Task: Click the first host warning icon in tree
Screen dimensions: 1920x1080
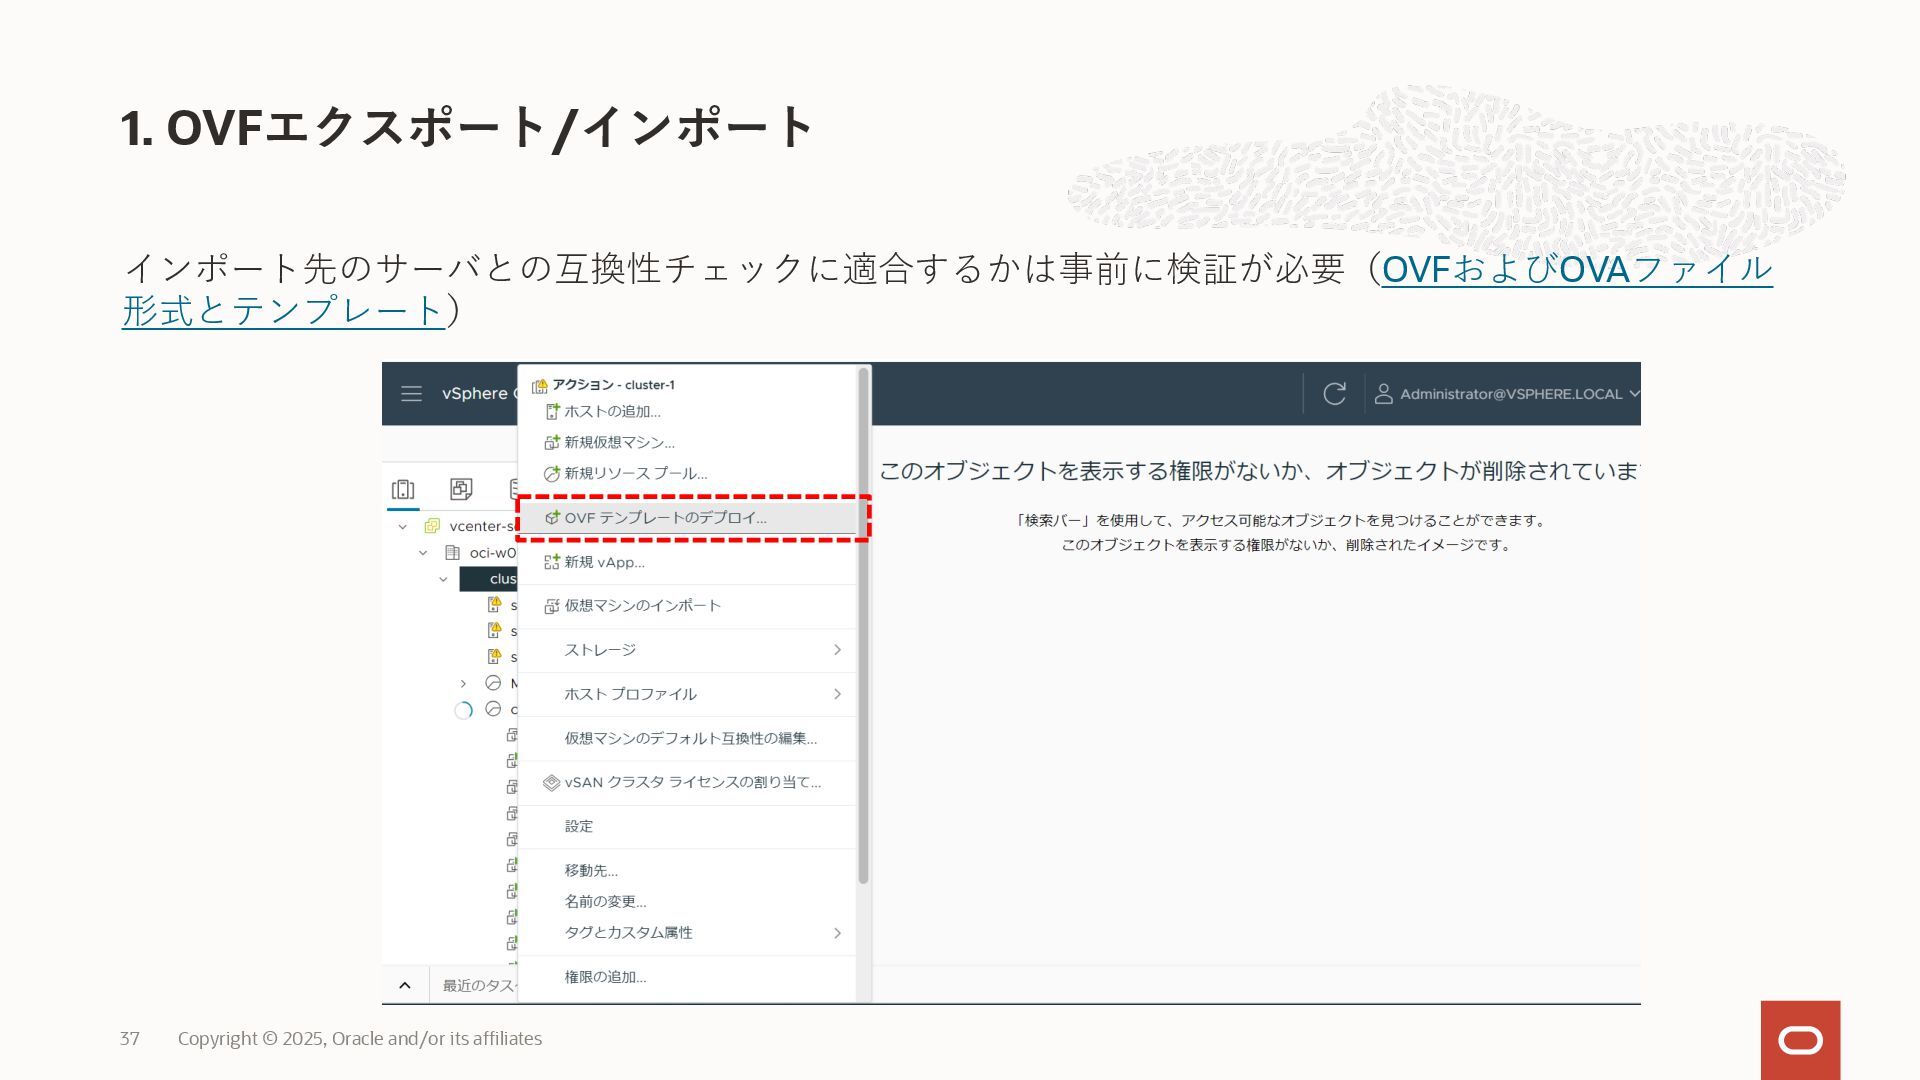Action: click(x=494, y=604)
